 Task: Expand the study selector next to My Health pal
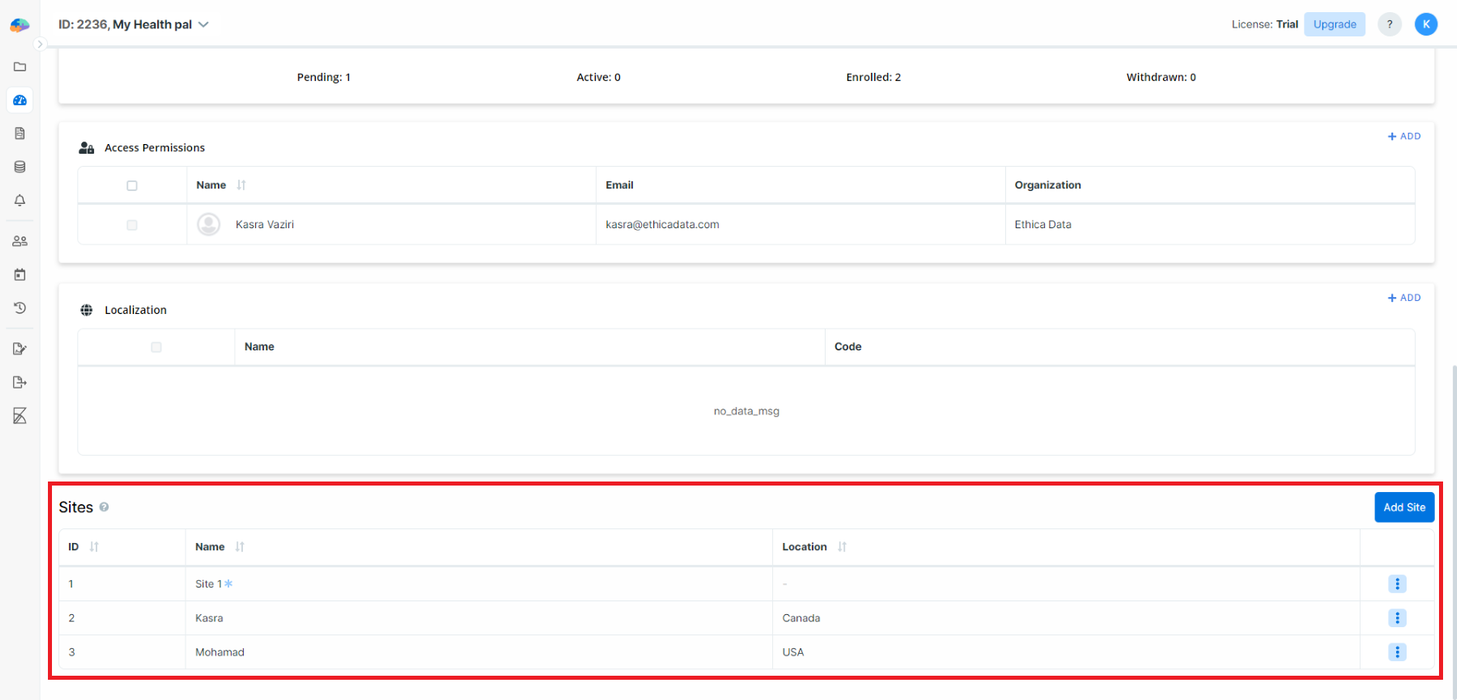pos(204,24)
